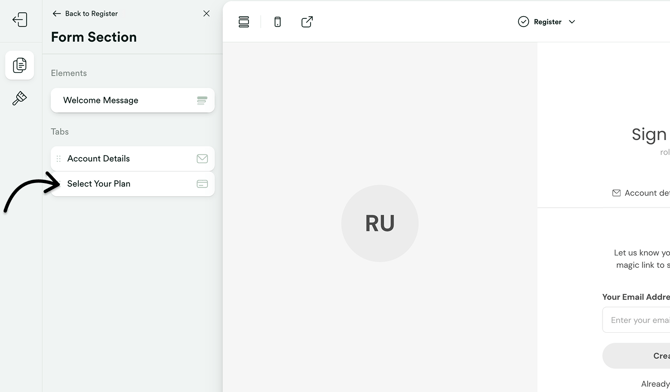Click the Welcome Message text icon

coord(202,100)
